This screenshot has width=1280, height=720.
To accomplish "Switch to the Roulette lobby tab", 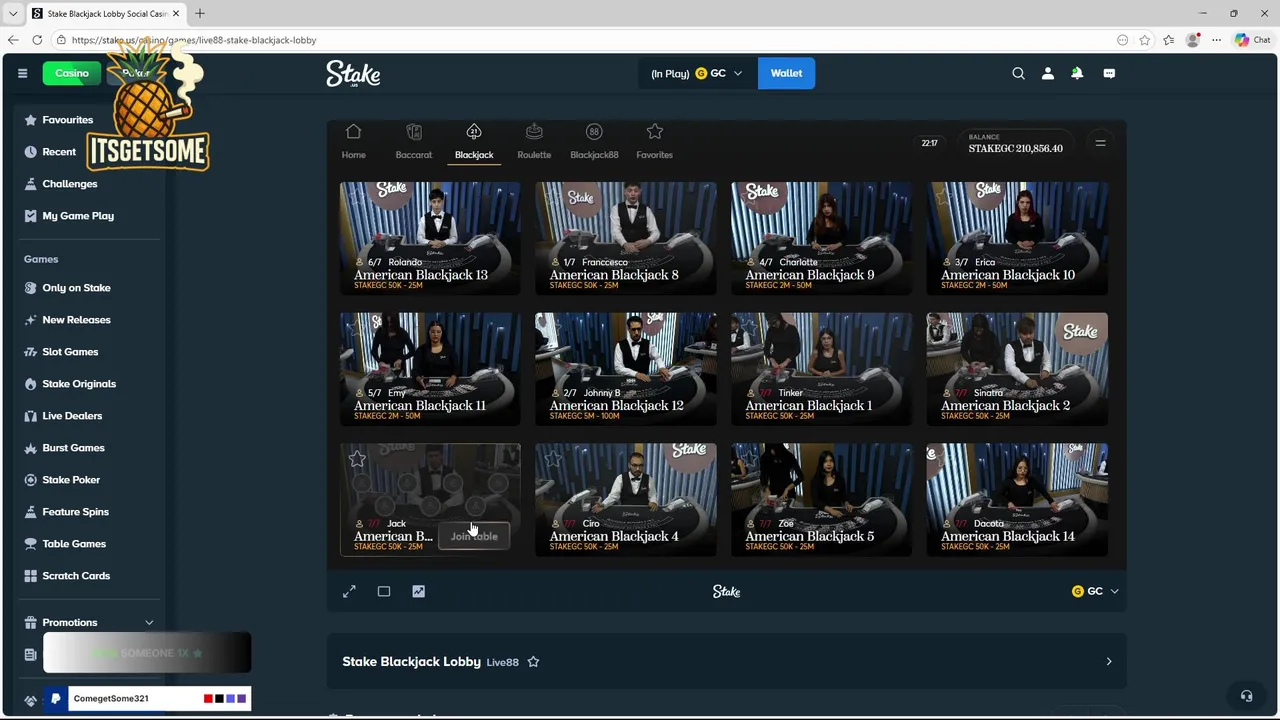I will point(534,142).
